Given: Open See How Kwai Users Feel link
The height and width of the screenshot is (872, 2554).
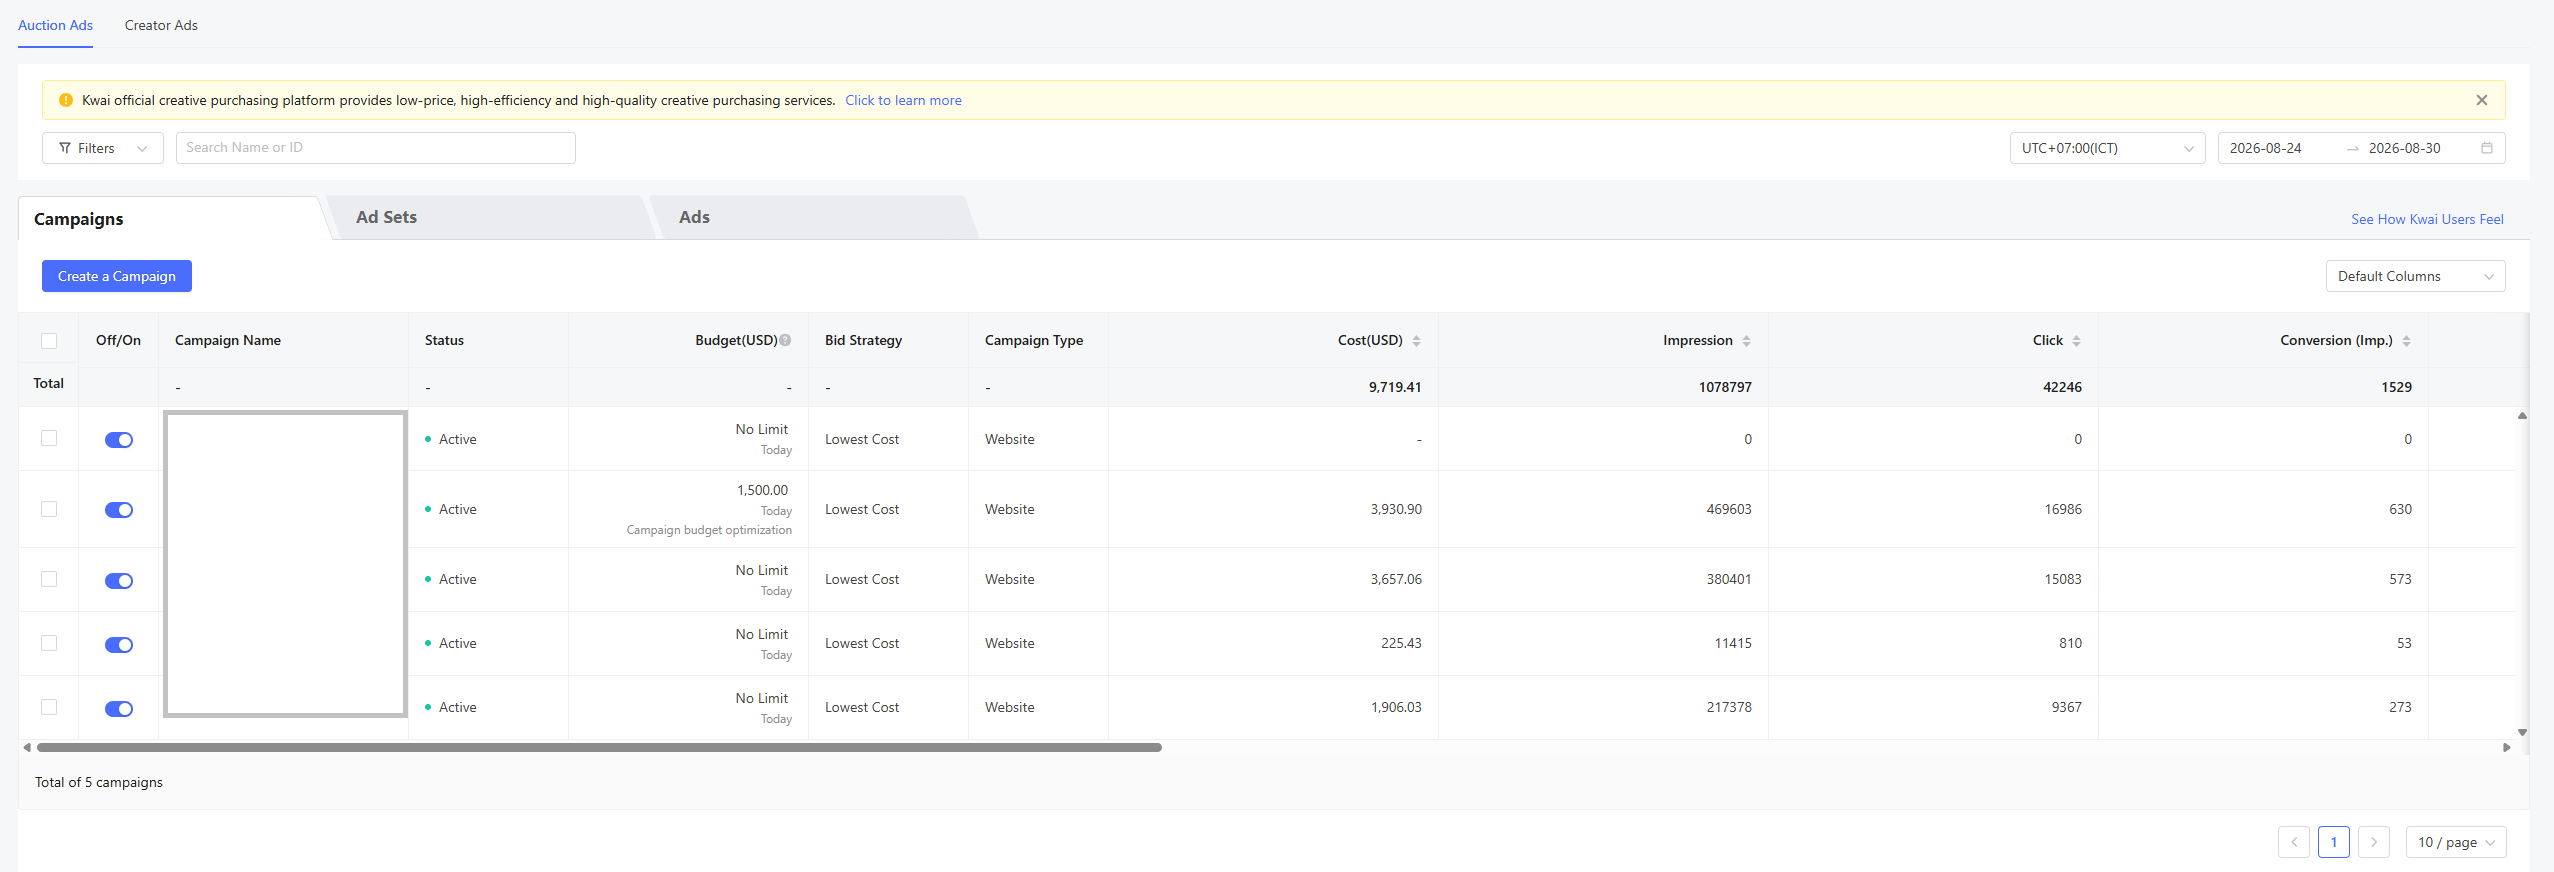Looking at the screenshot, I should tap(2427, 219).
